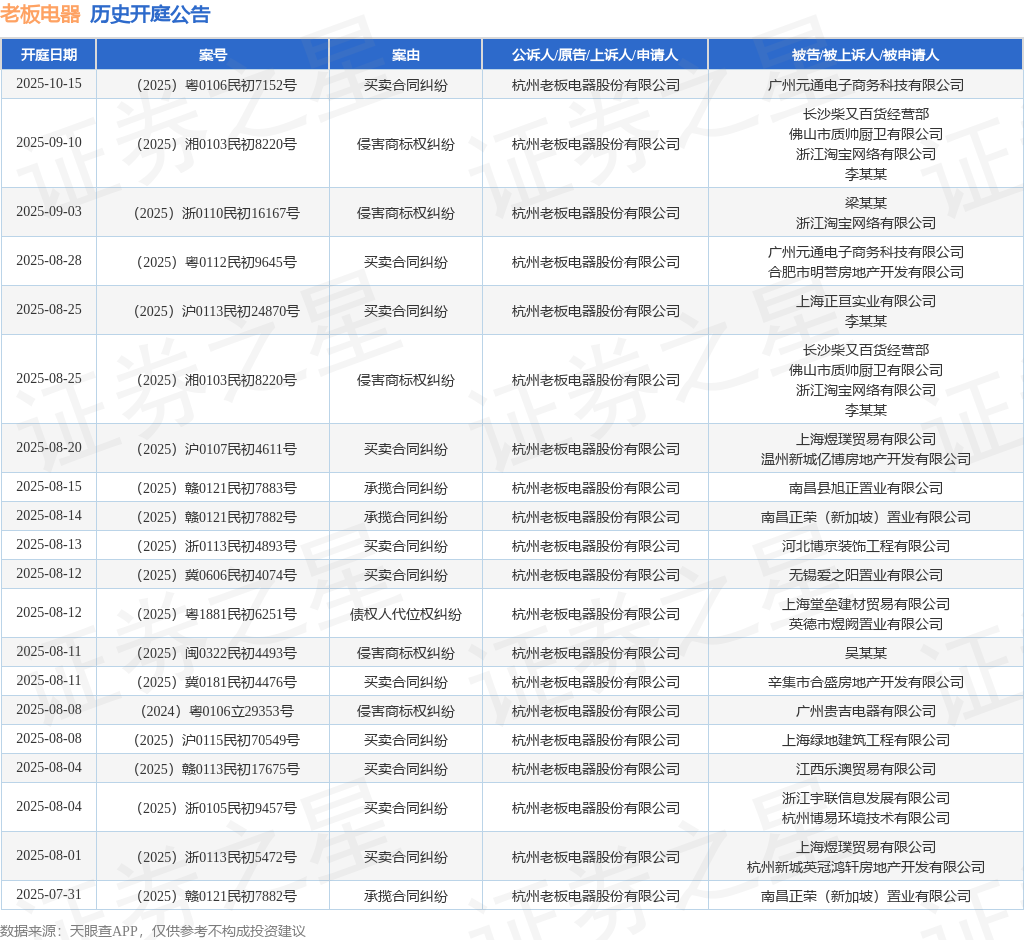Click case number 冀0181民初4476号
This screenshot has width=1024, height=940.
217,682
